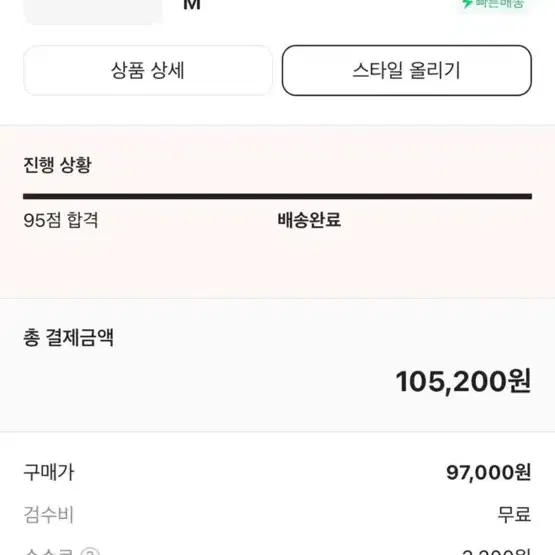This screenshot has height=555, width=555.
Task: Click the 수수료 fee label
Action: click(49, 551)
